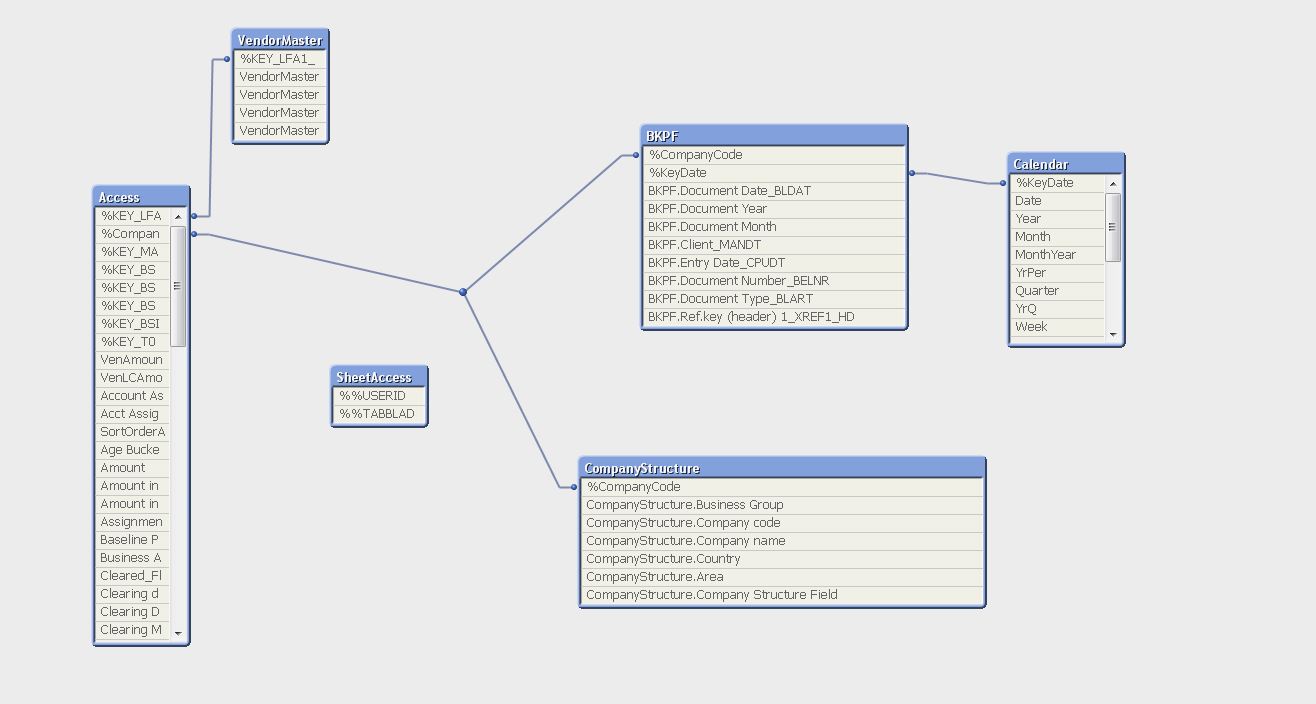Select Cleared_Fl field in Access table
Image resolution: width=1316 pixels, height=704 pixels.
(134, 576)
